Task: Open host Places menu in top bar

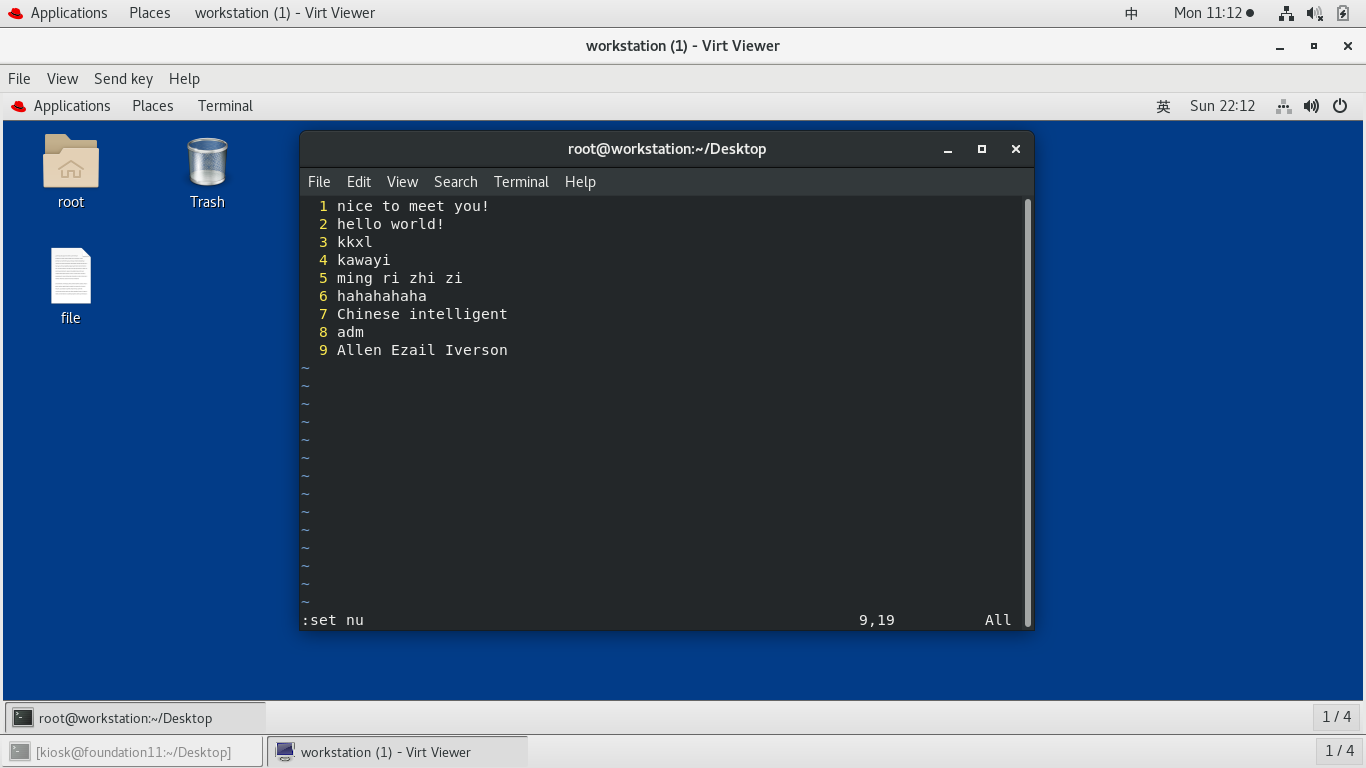Action: (150, 13)
